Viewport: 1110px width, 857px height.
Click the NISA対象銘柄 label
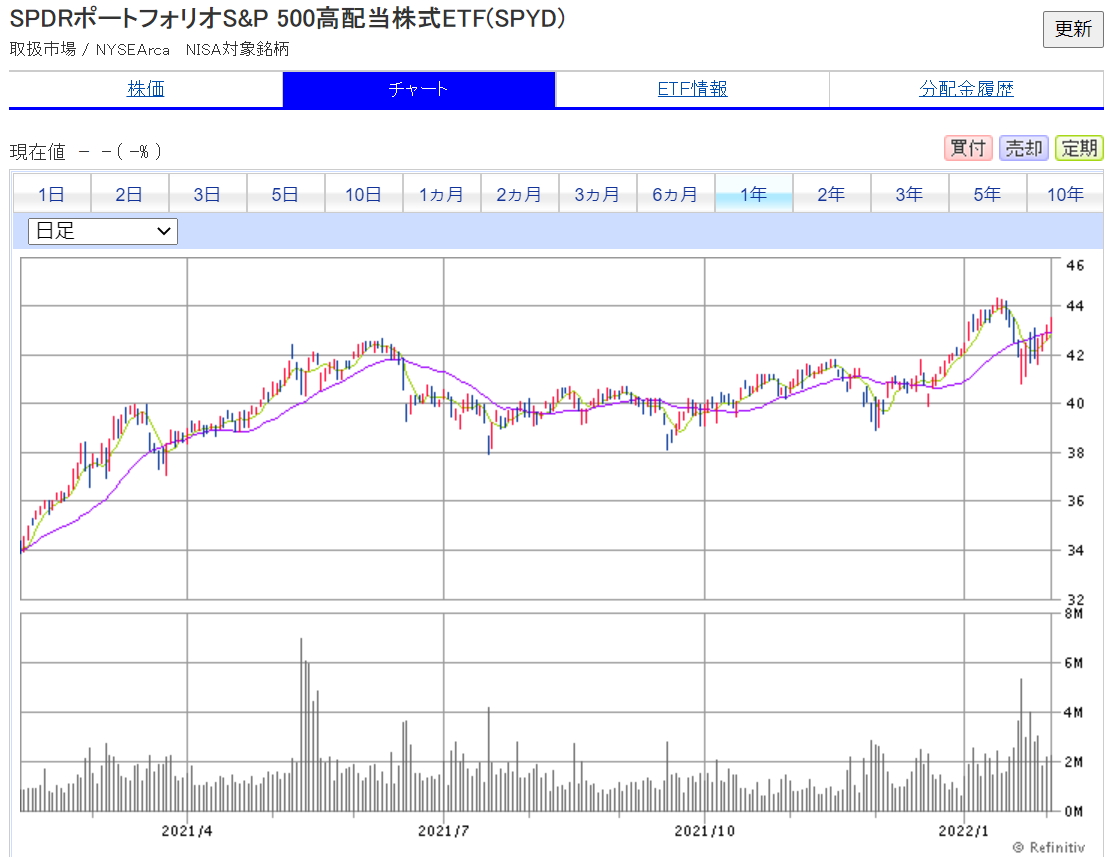[x=237, y=50]
